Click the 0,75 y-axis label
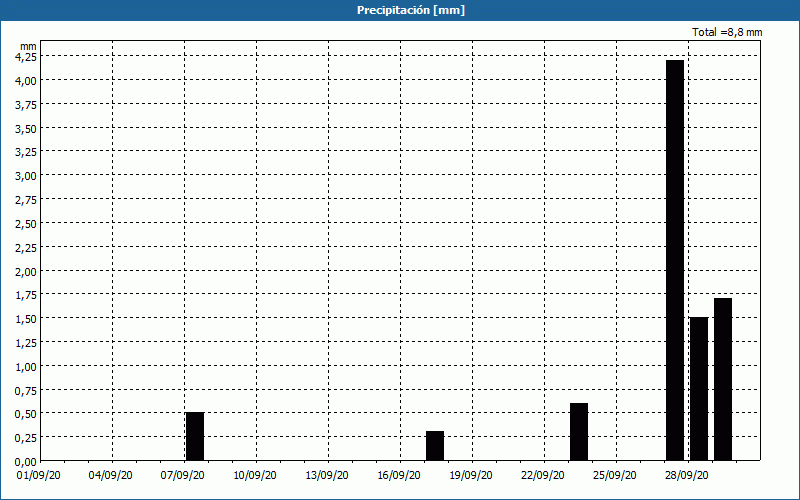 pyautogui.click(x=26, y=391)
